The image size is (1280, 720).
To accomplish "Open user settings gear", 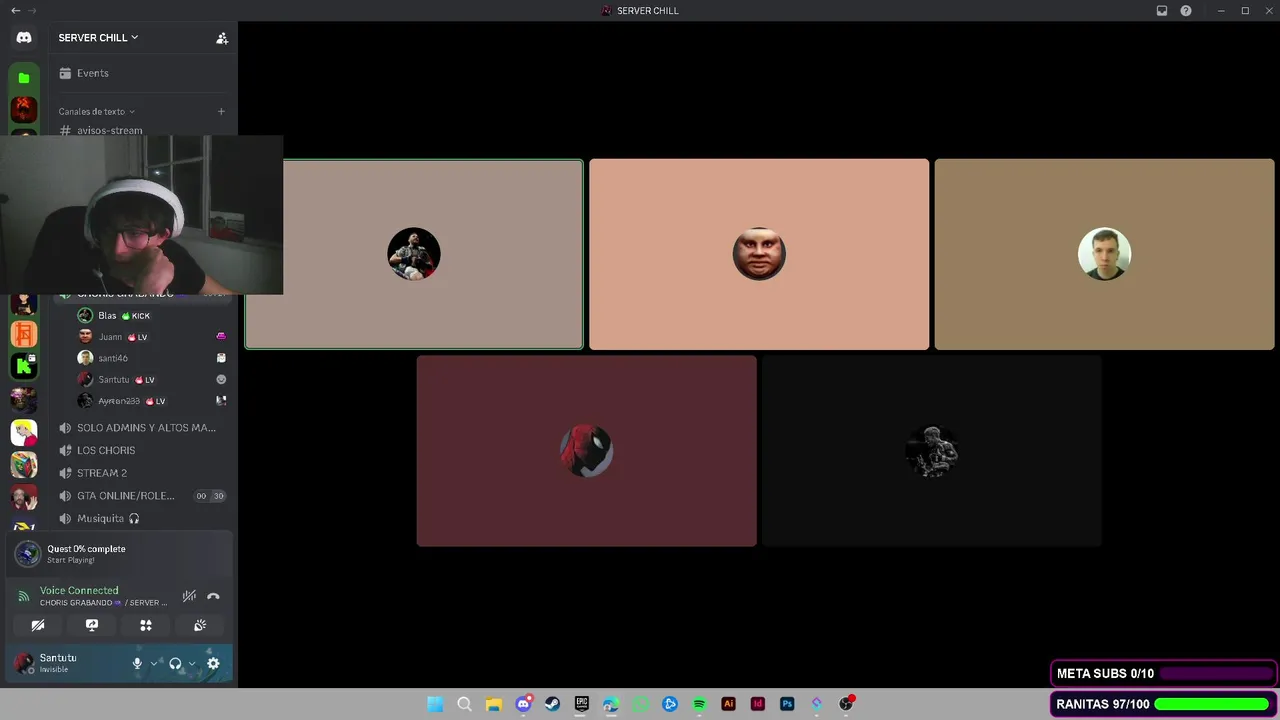I will (213, 663).
